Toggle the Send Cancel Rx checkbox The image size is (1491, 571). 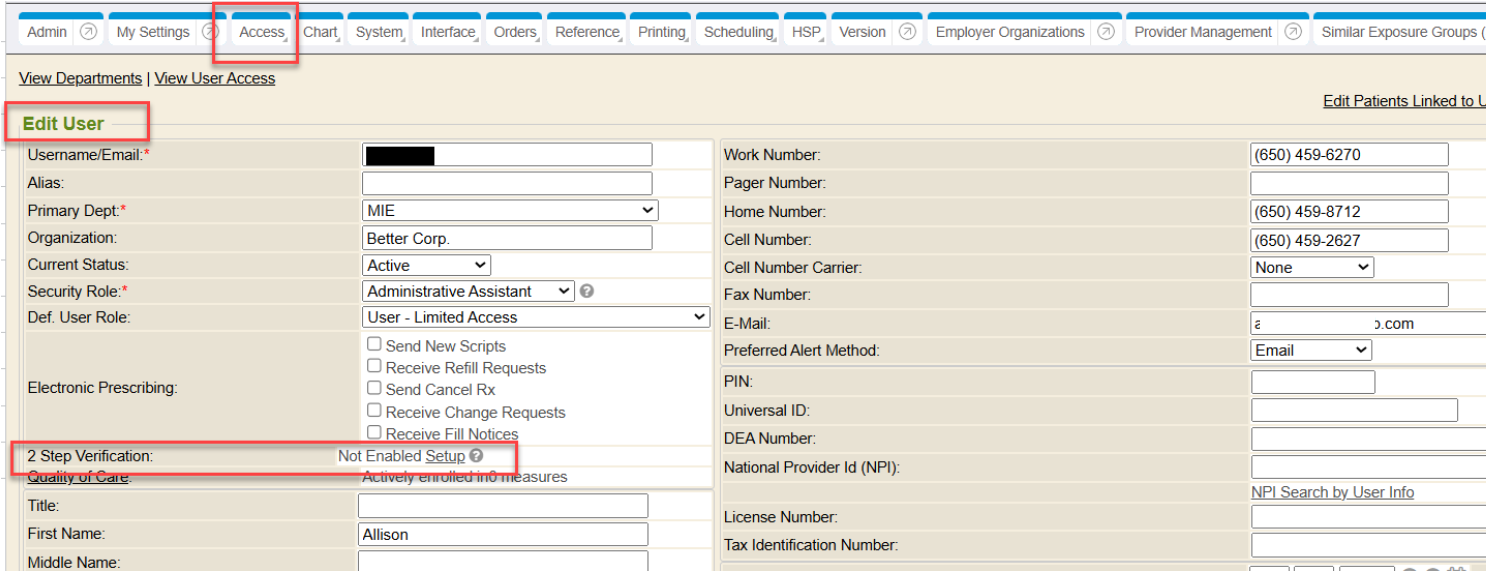(374, 388)
